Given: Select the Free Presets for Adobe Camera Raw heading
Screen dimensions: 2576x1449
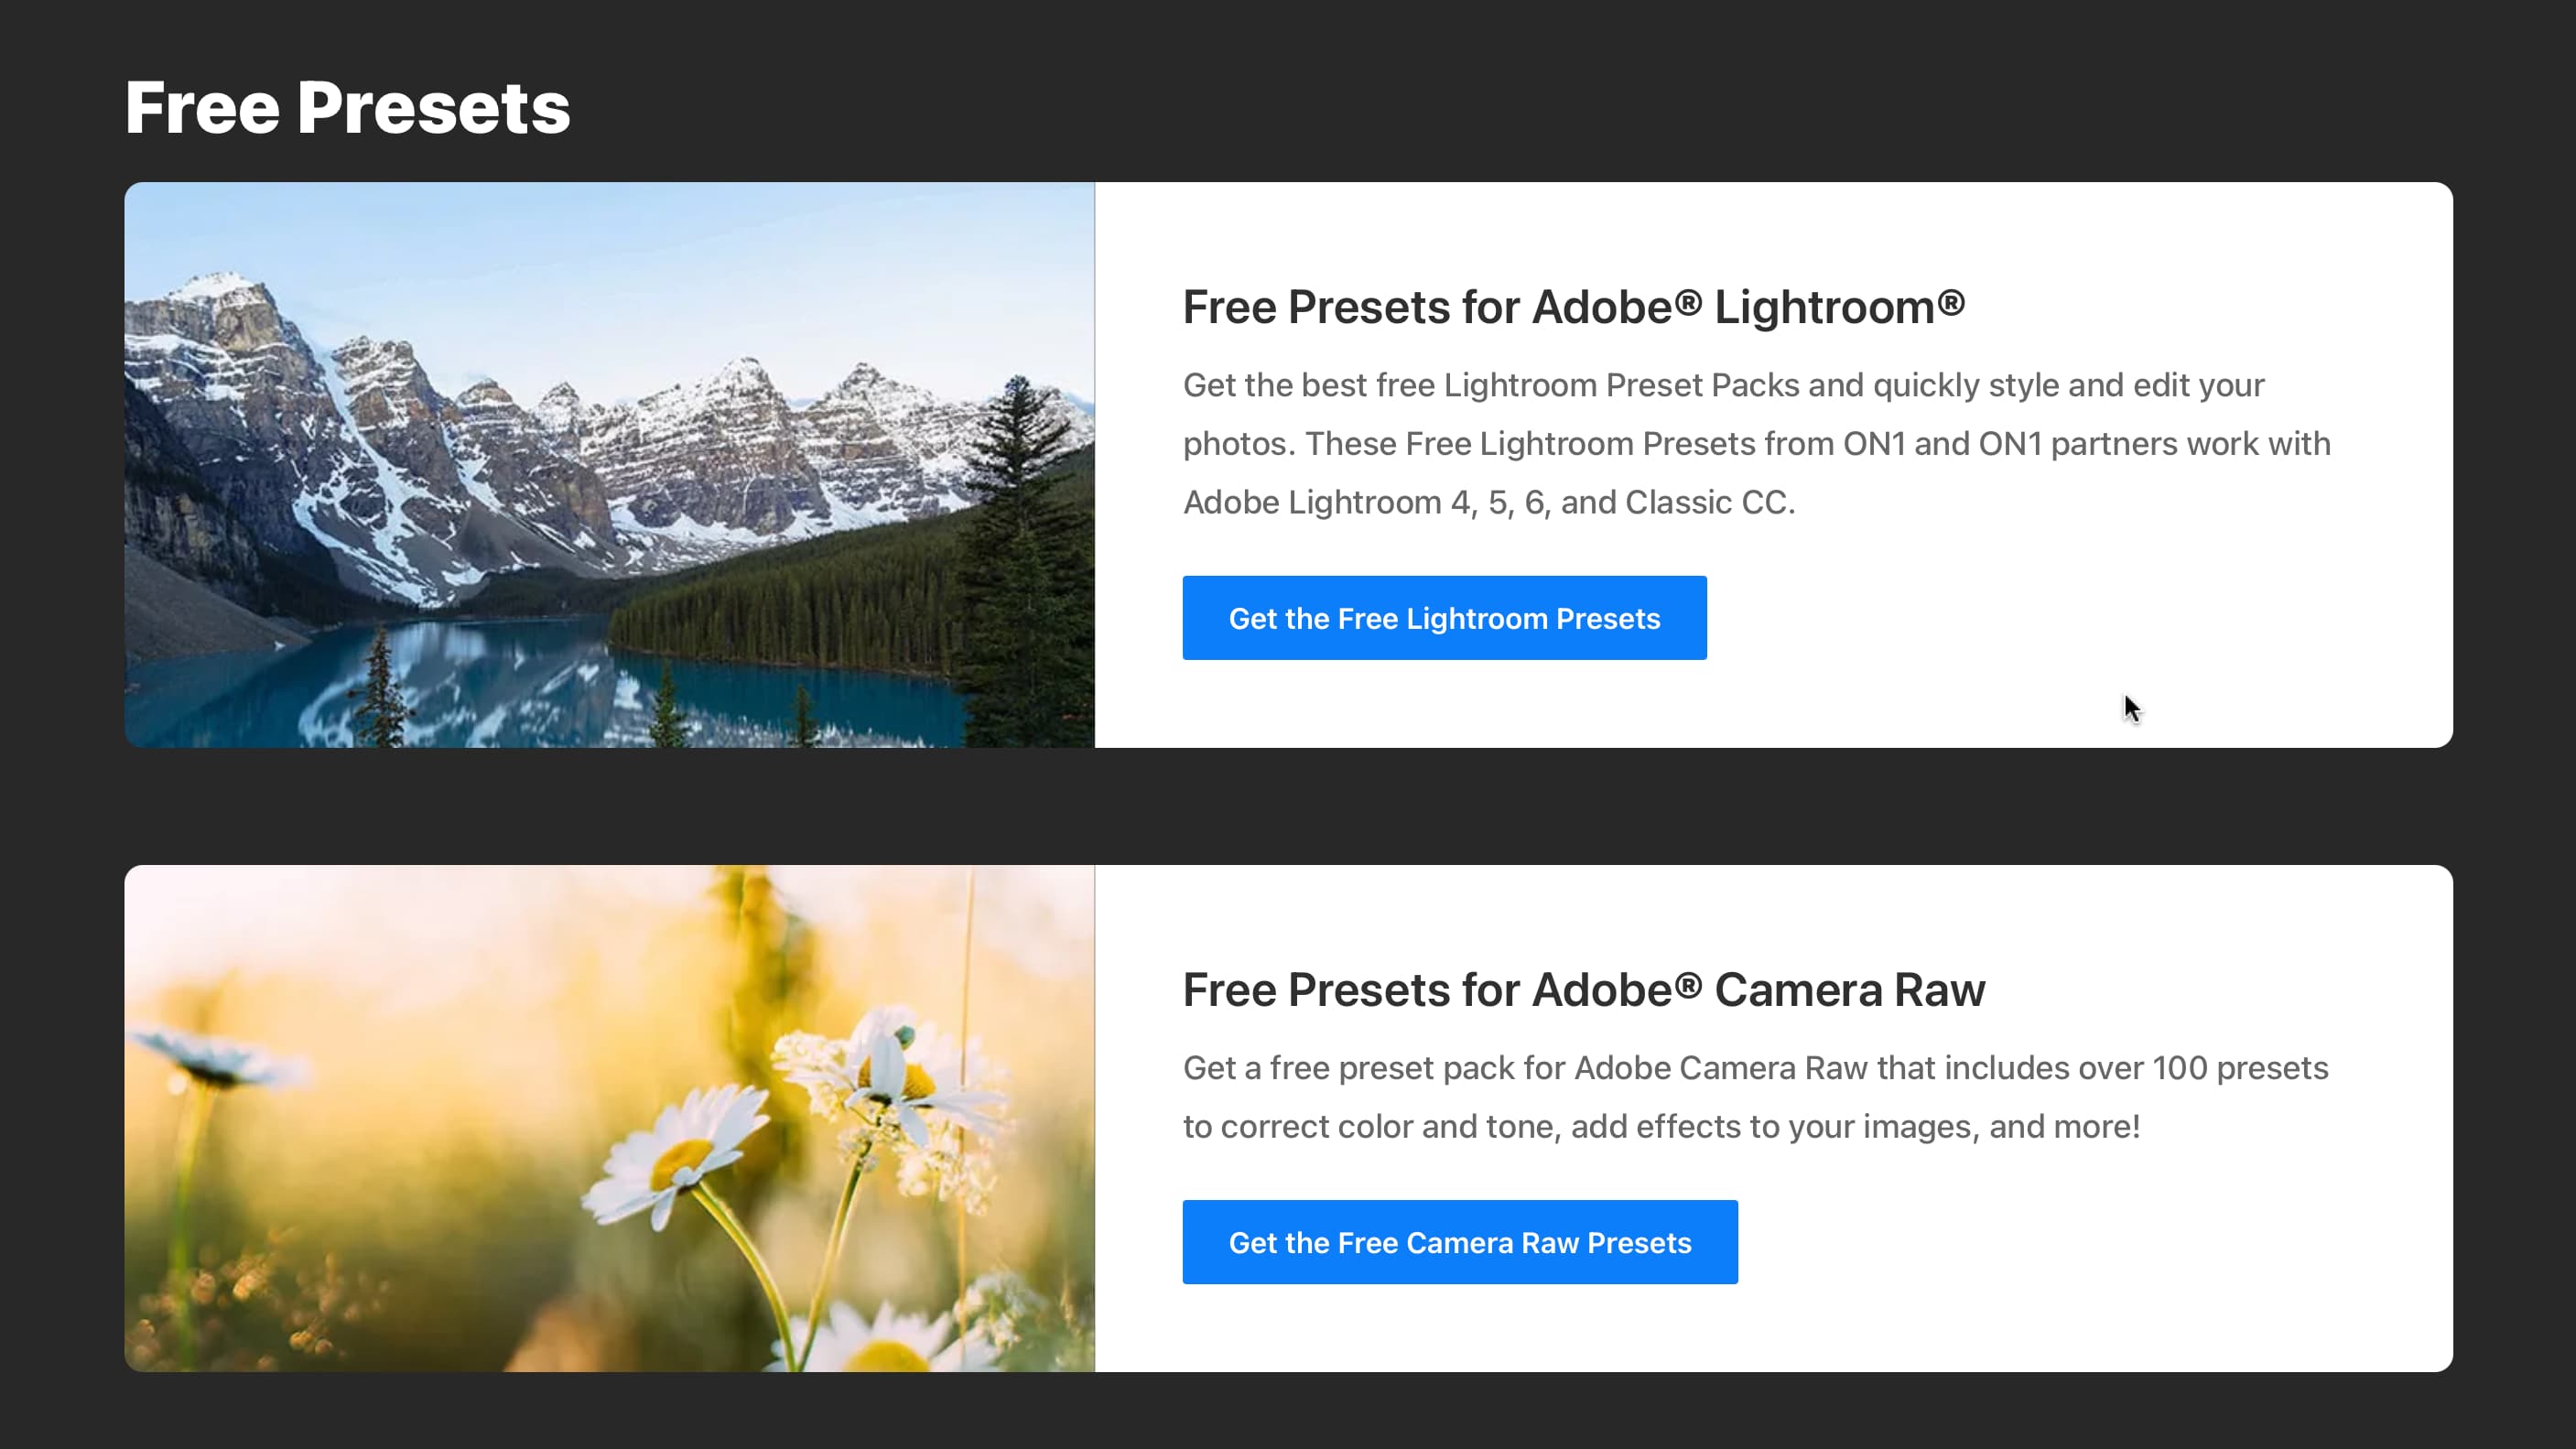Looking at the screenshot, I should click(x=1583, y=990).
